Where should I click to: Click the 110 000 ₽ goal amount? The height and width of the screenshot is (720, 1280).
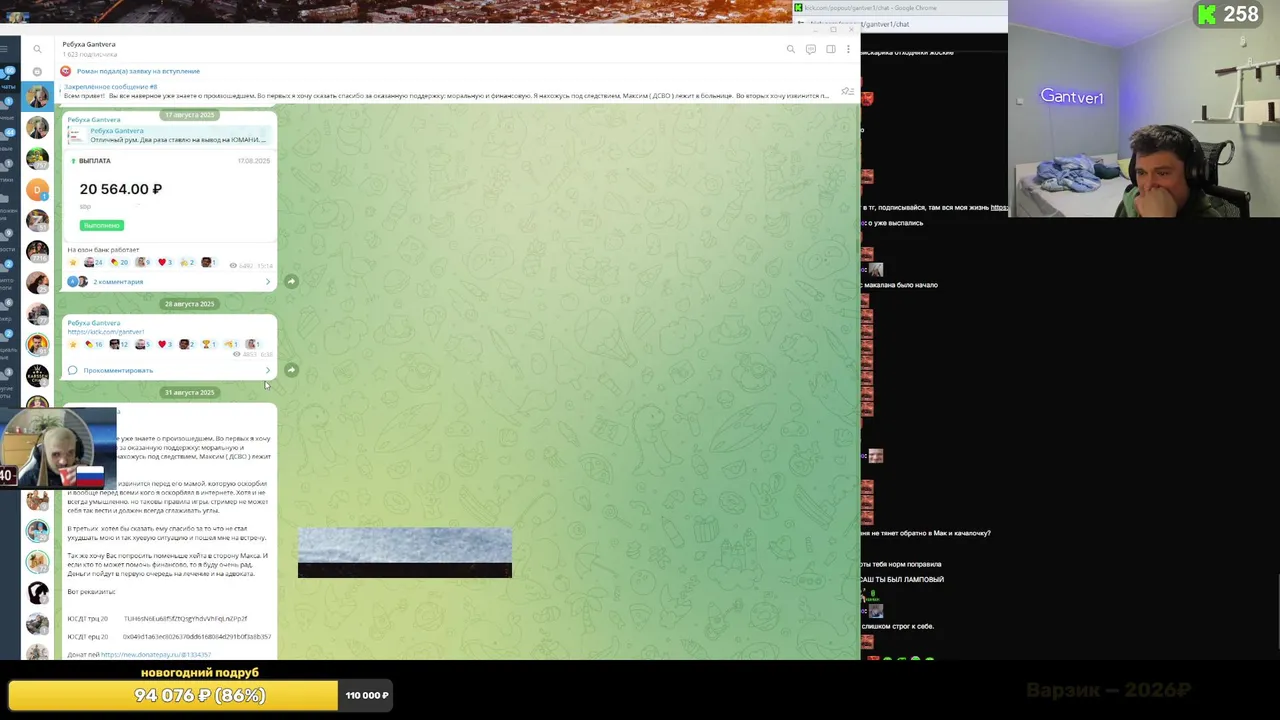coord(367,695)
